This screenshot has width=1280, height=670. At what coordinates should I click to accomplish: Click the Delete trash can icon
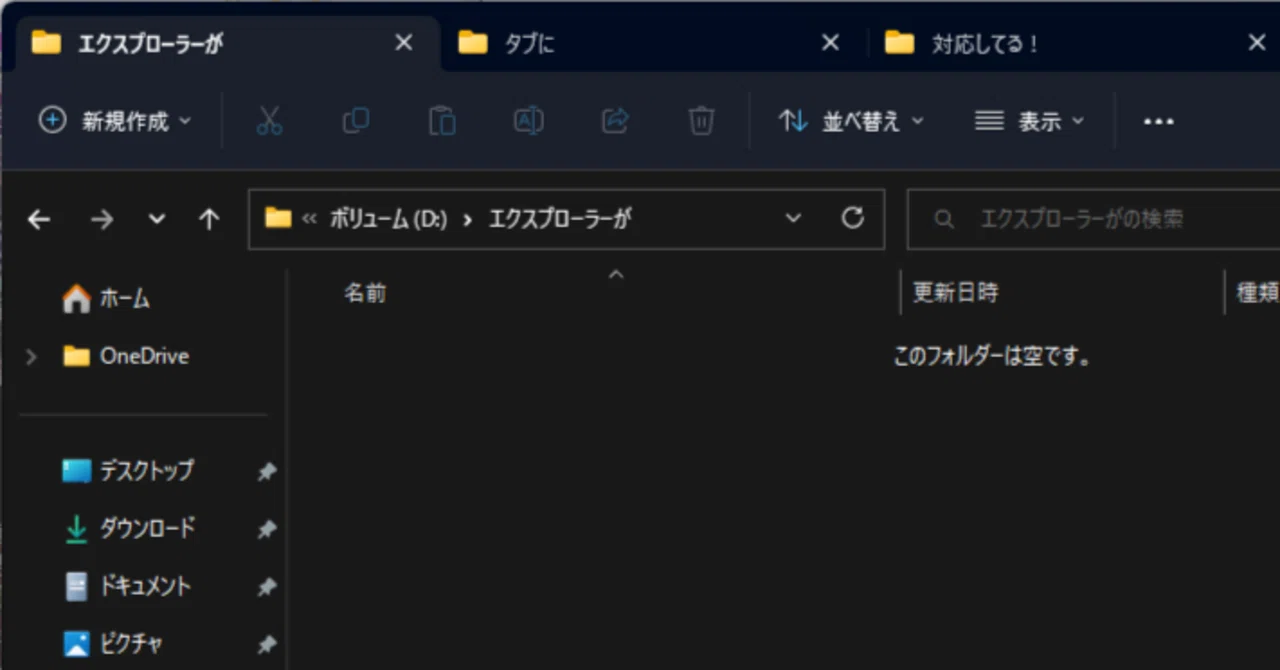point(701,121)
